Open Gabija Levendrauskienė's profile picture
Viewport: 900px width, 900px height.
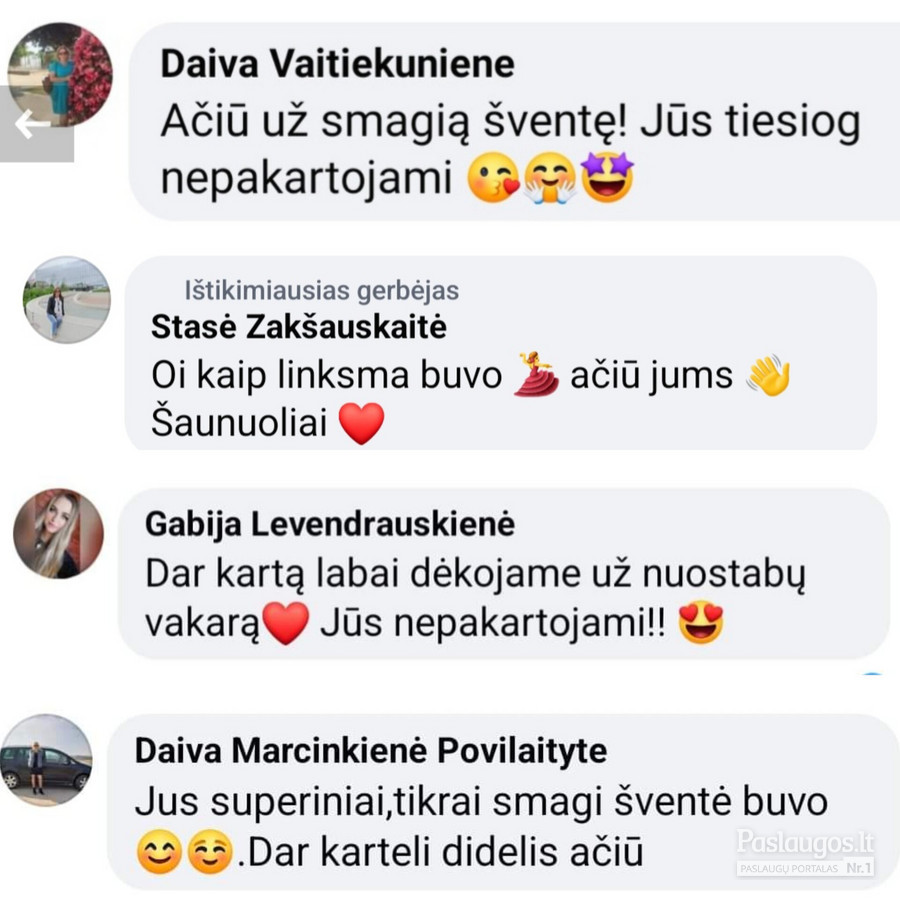click(x=59, y=533)
